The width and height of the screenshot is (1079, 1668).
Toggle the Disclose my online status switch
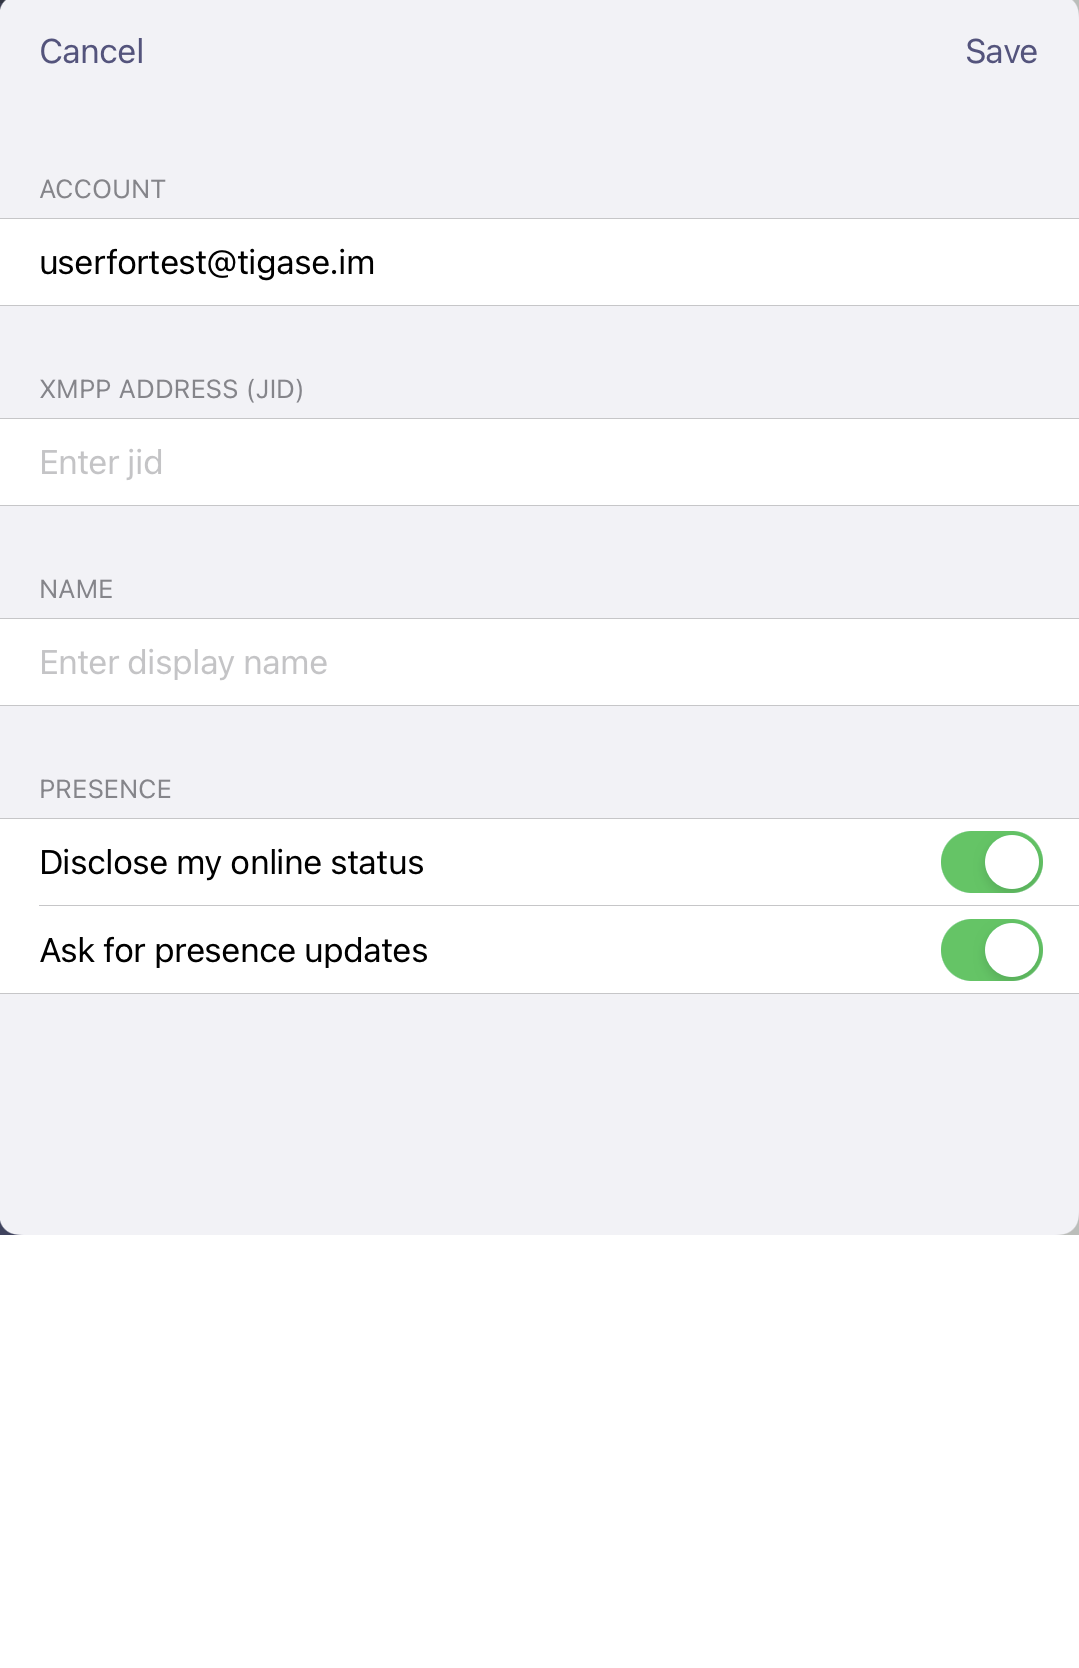coord(991,862)
